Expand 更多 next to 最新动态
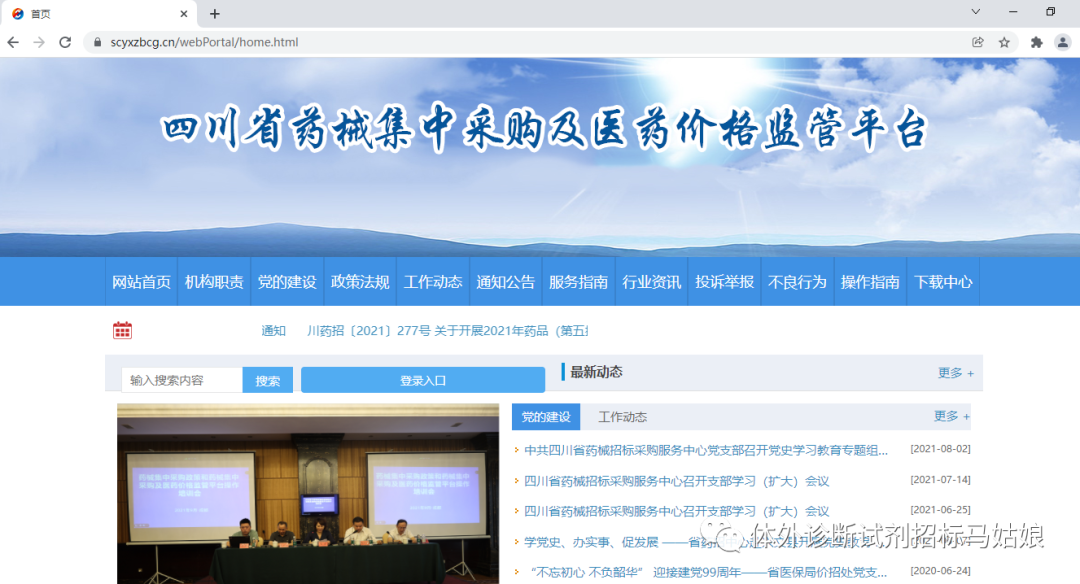 click(x=955, y=373)
